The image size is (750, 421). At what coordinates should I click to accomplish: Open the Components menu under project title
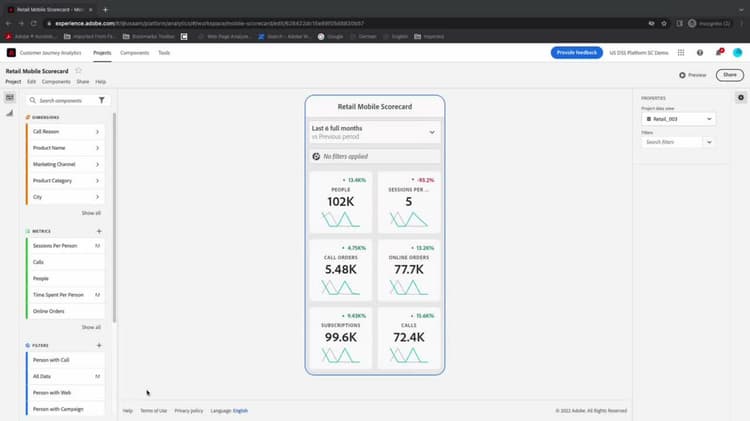click(x=56, y=82)
